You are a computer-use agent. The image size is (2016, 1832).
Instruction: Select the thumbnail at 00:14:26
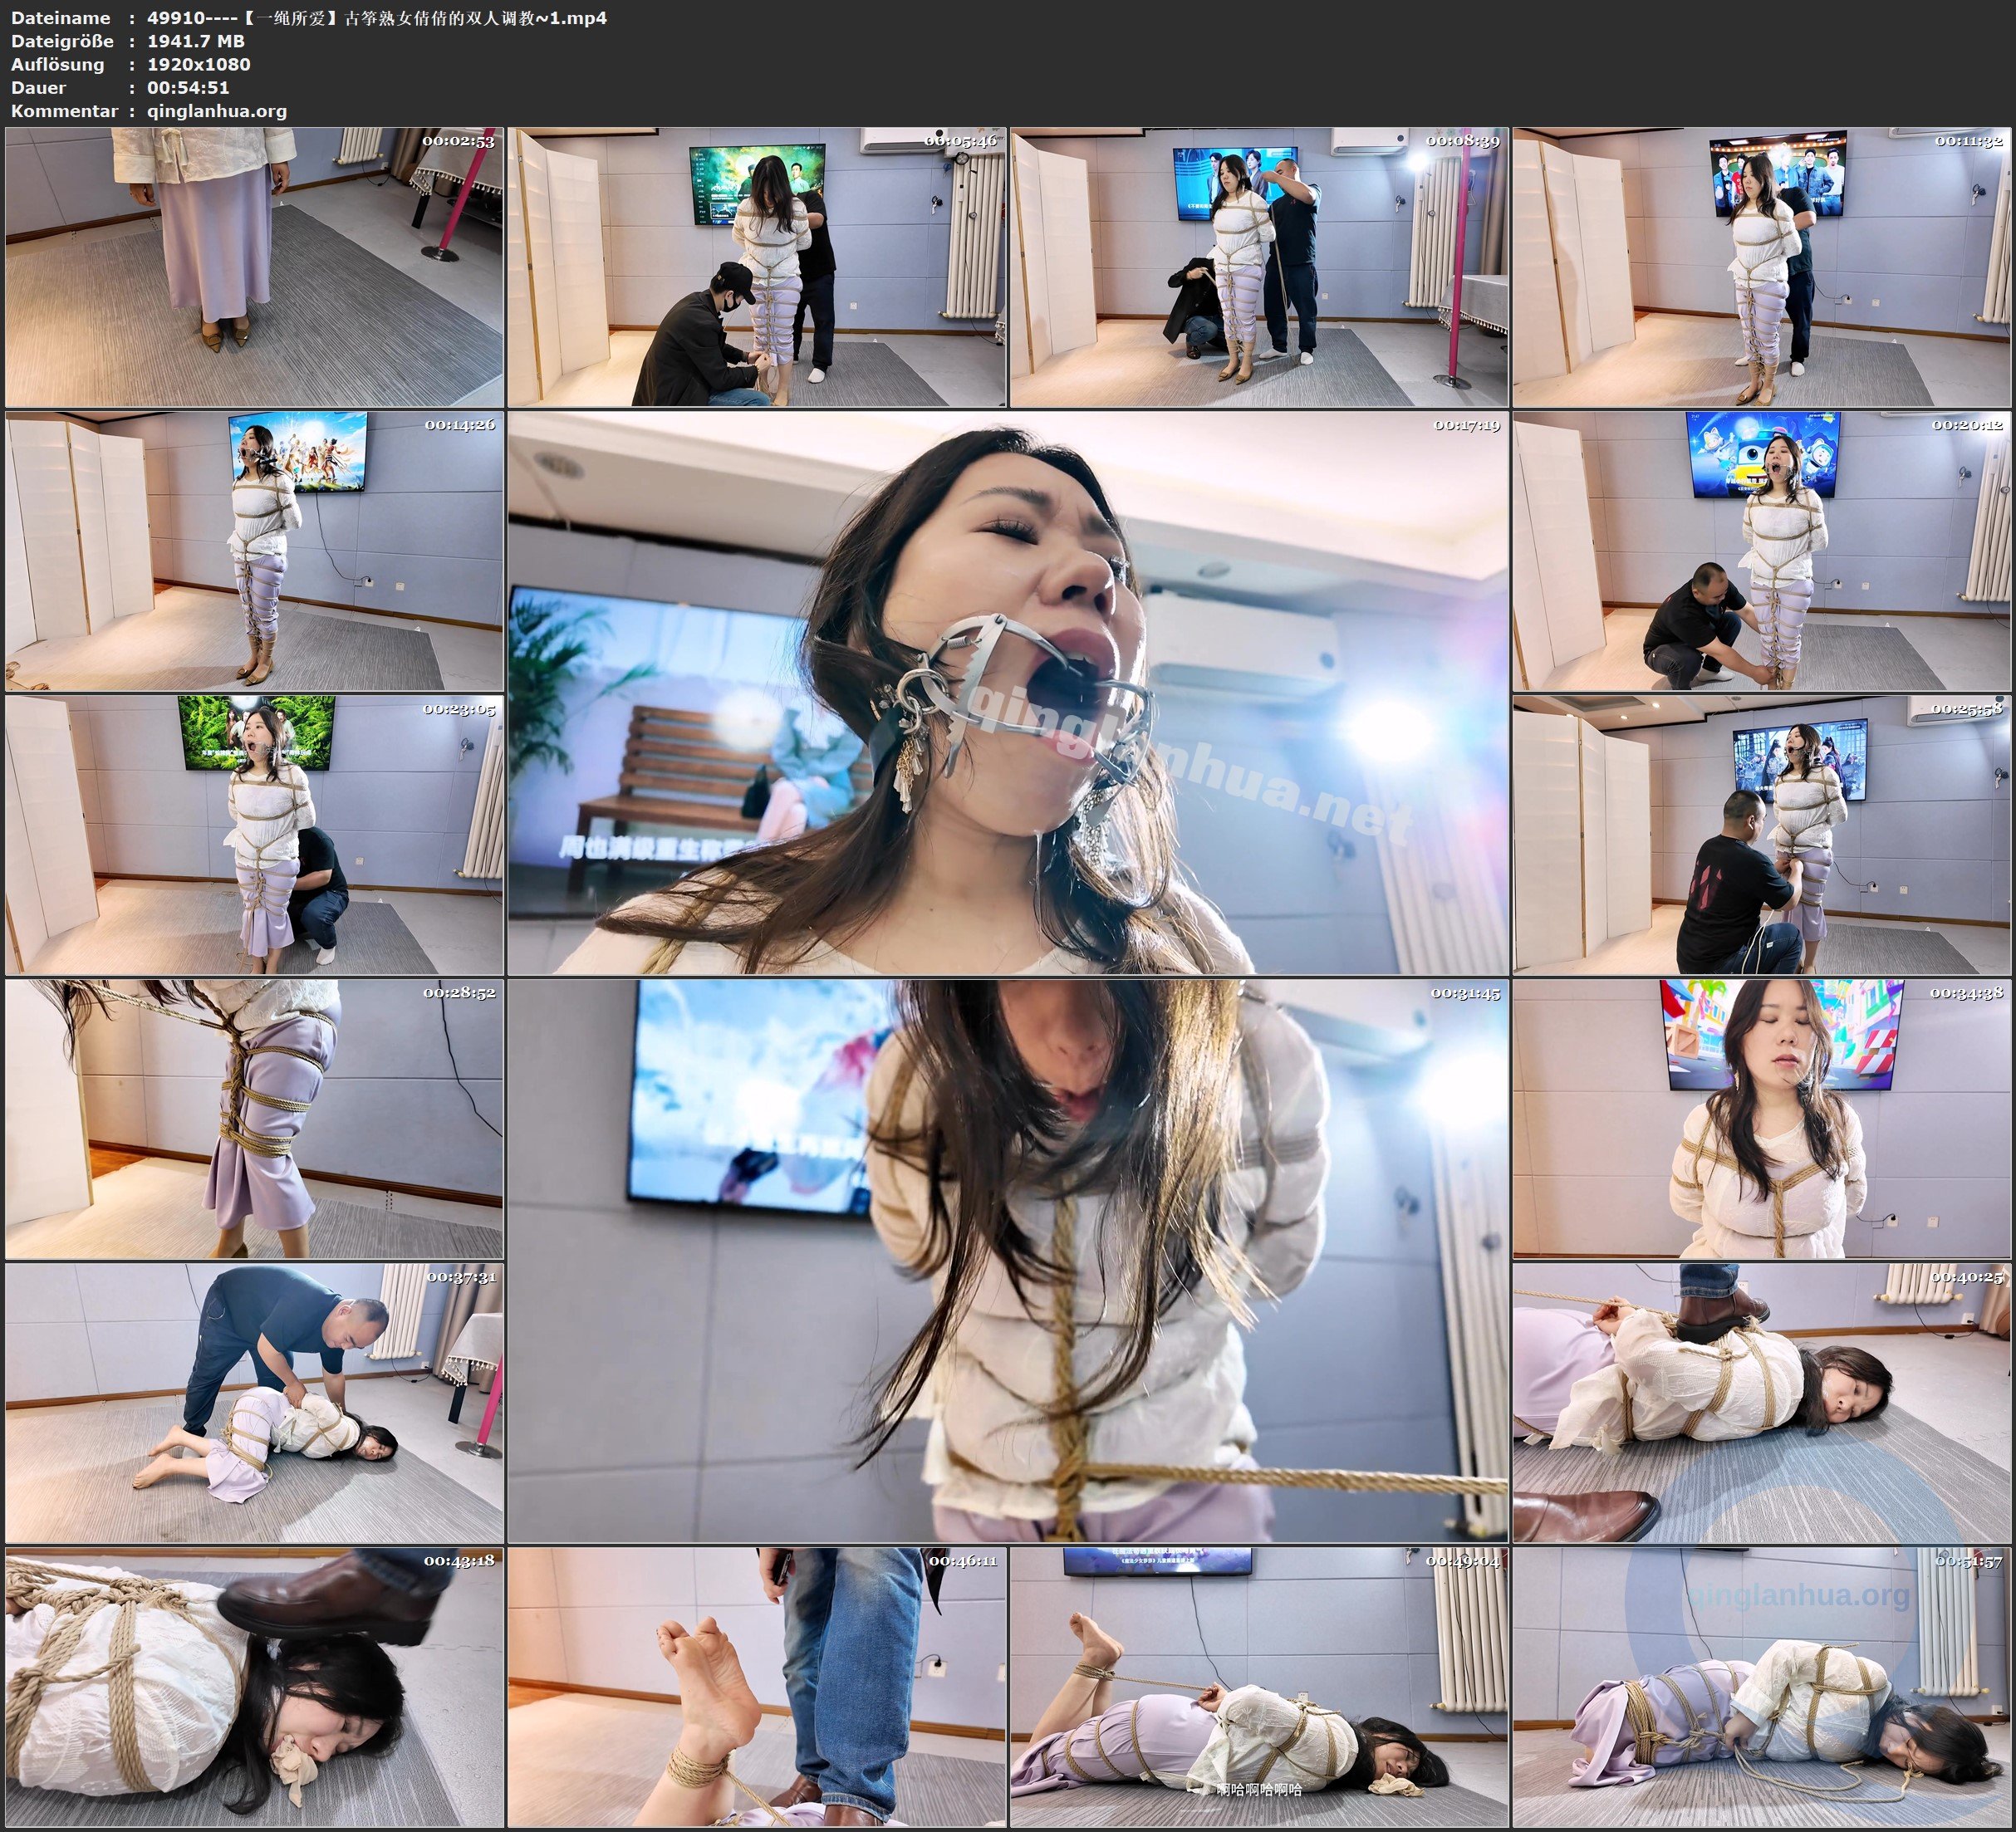pyautogui.click(x=254, y=551)
